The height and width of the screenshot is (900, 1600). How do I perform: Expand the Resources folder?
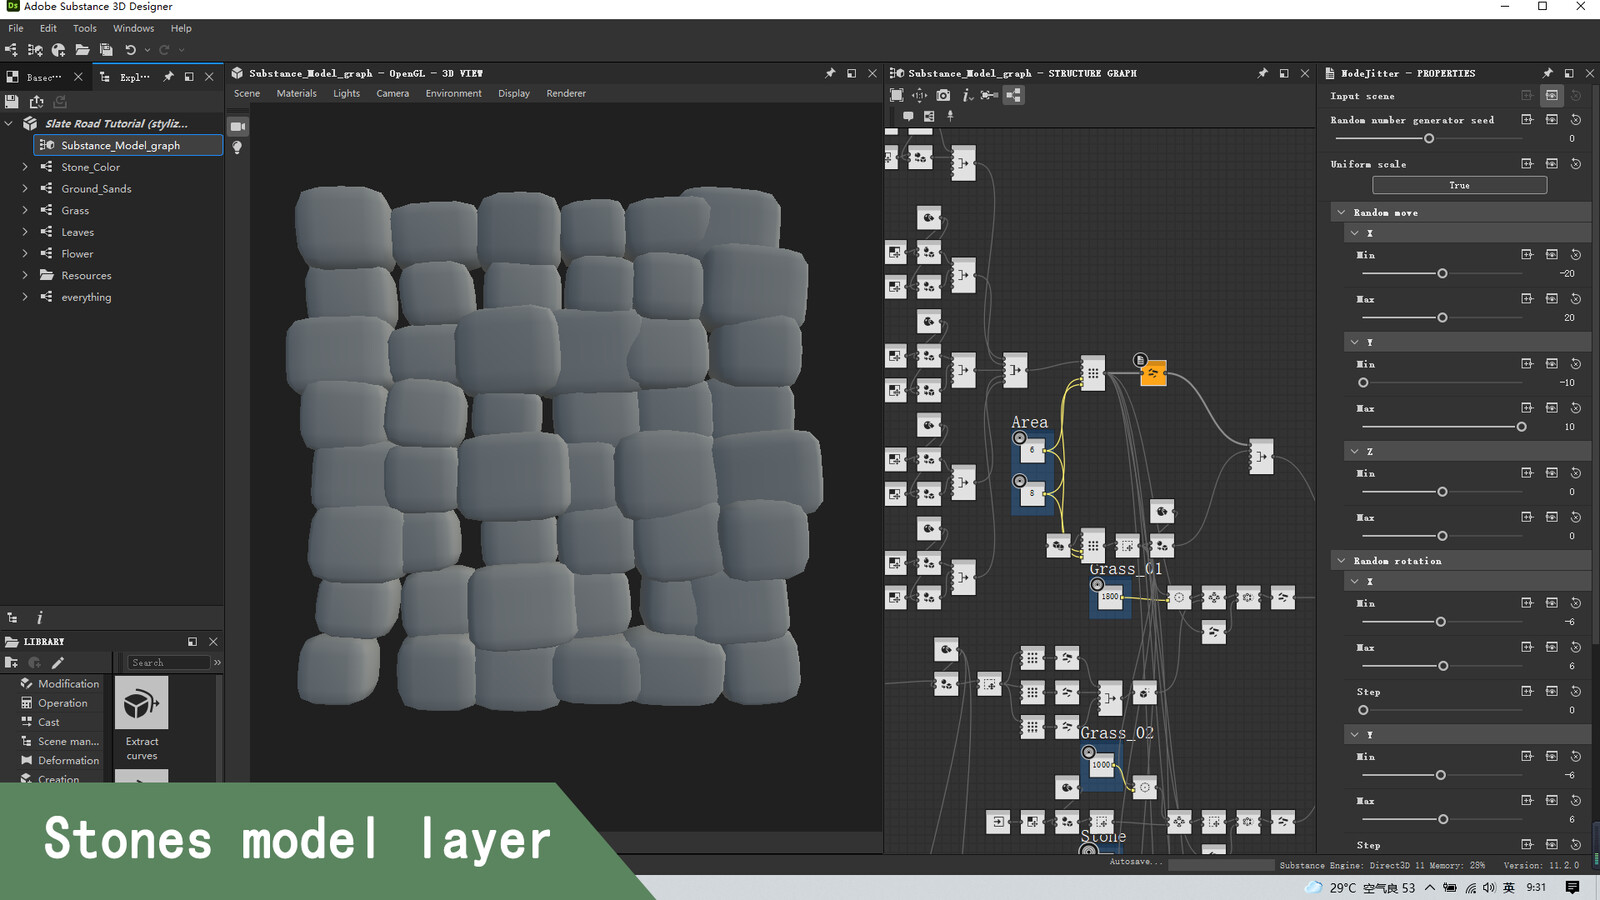(25, 275)
